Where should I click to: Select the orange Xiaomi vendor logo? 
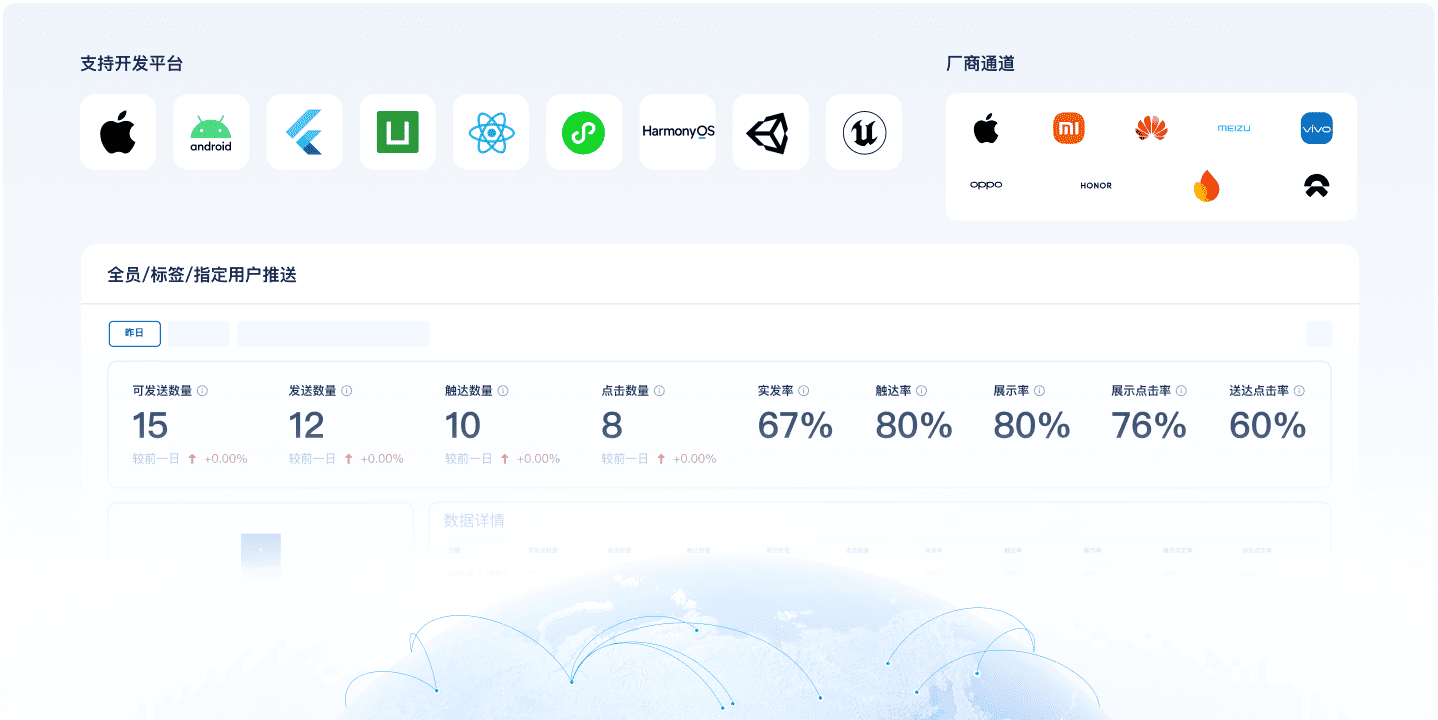pyautogui.click(x=1069, y=128)
